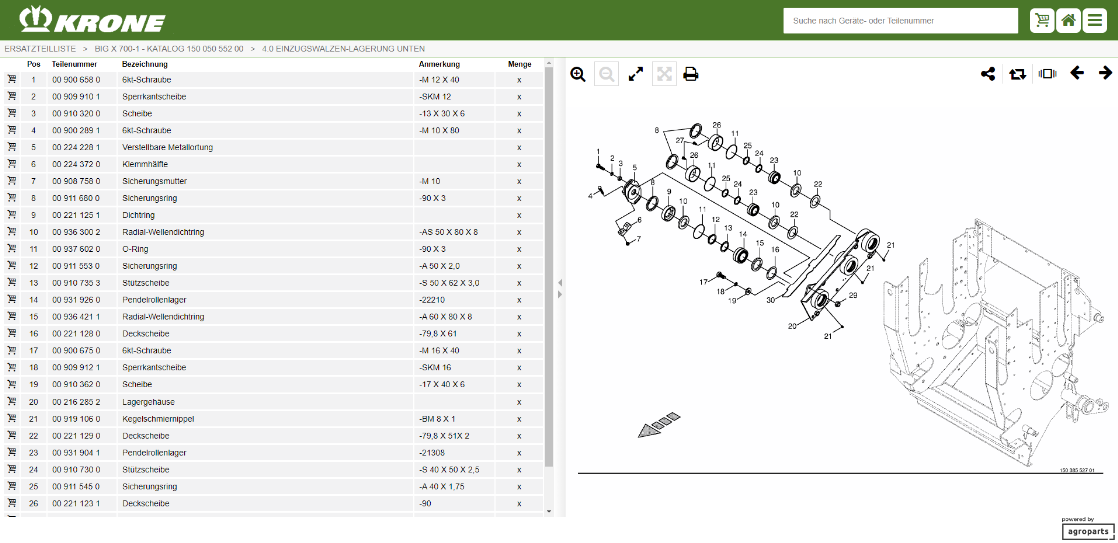Screen dimensions: 1118x543
Task: Go to previous diagram with left arrow
Action: (1077, 73)
